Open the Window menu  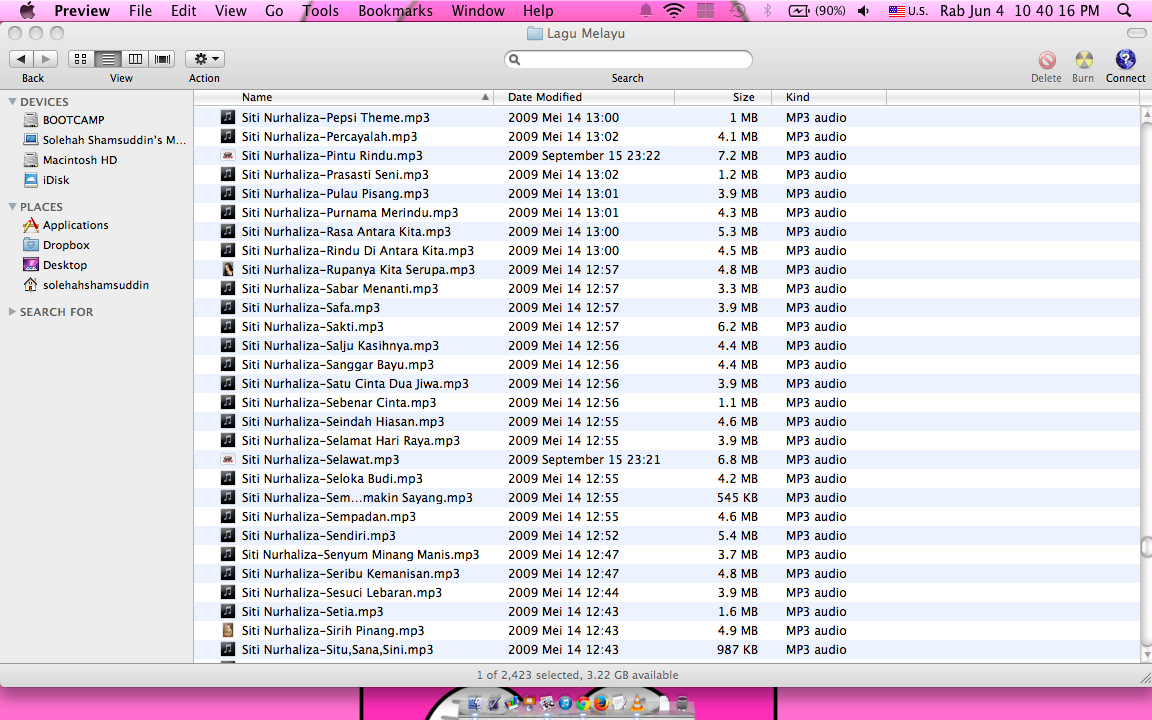coord(478,10)
